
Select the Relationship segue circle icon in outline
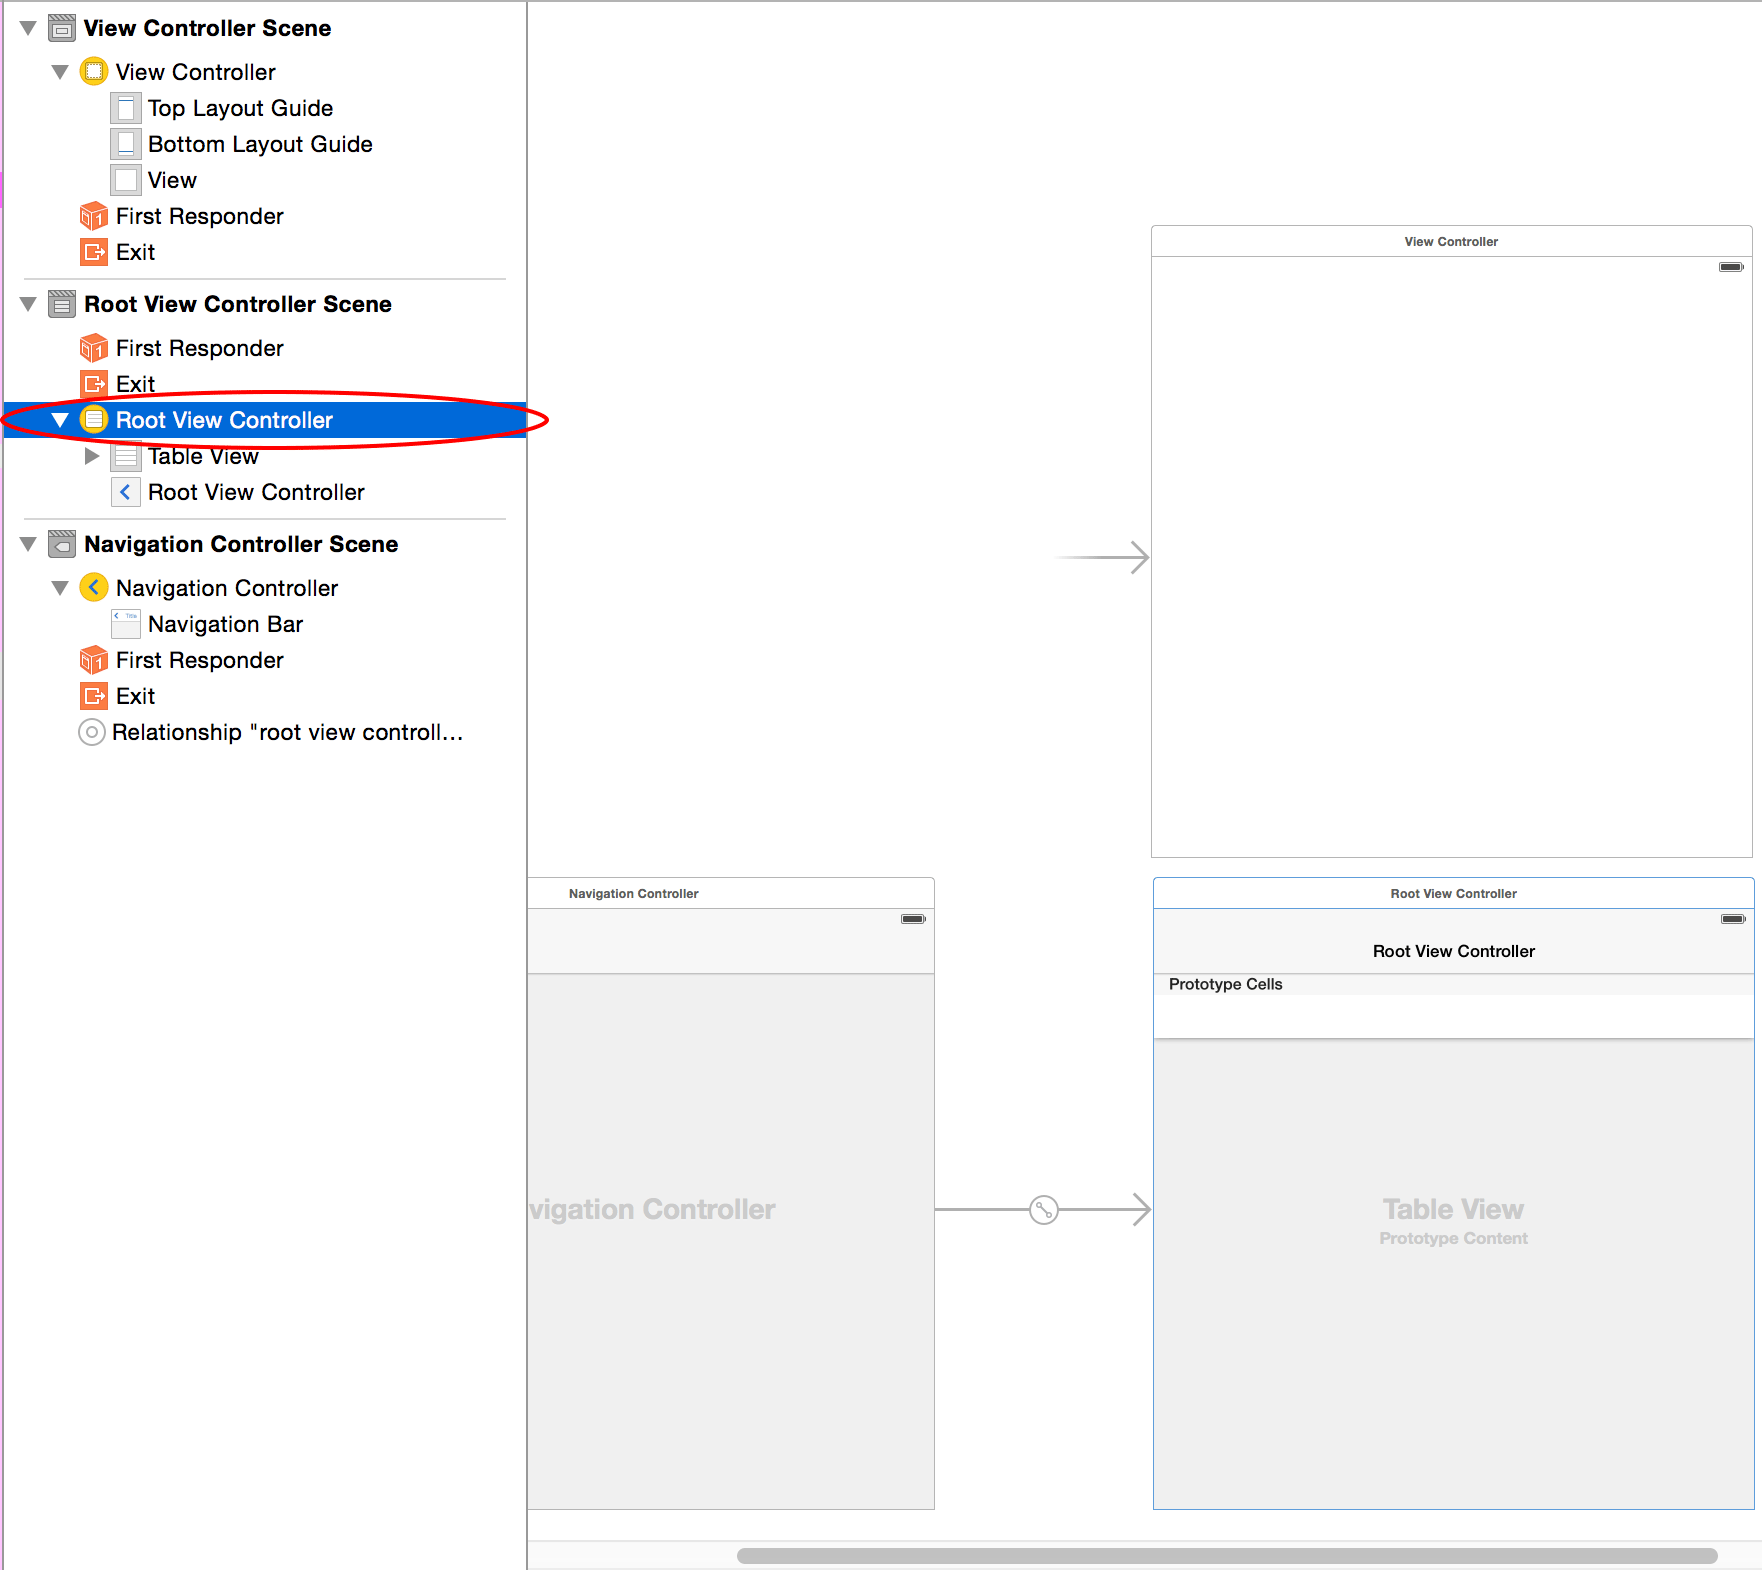click(91, 732)
